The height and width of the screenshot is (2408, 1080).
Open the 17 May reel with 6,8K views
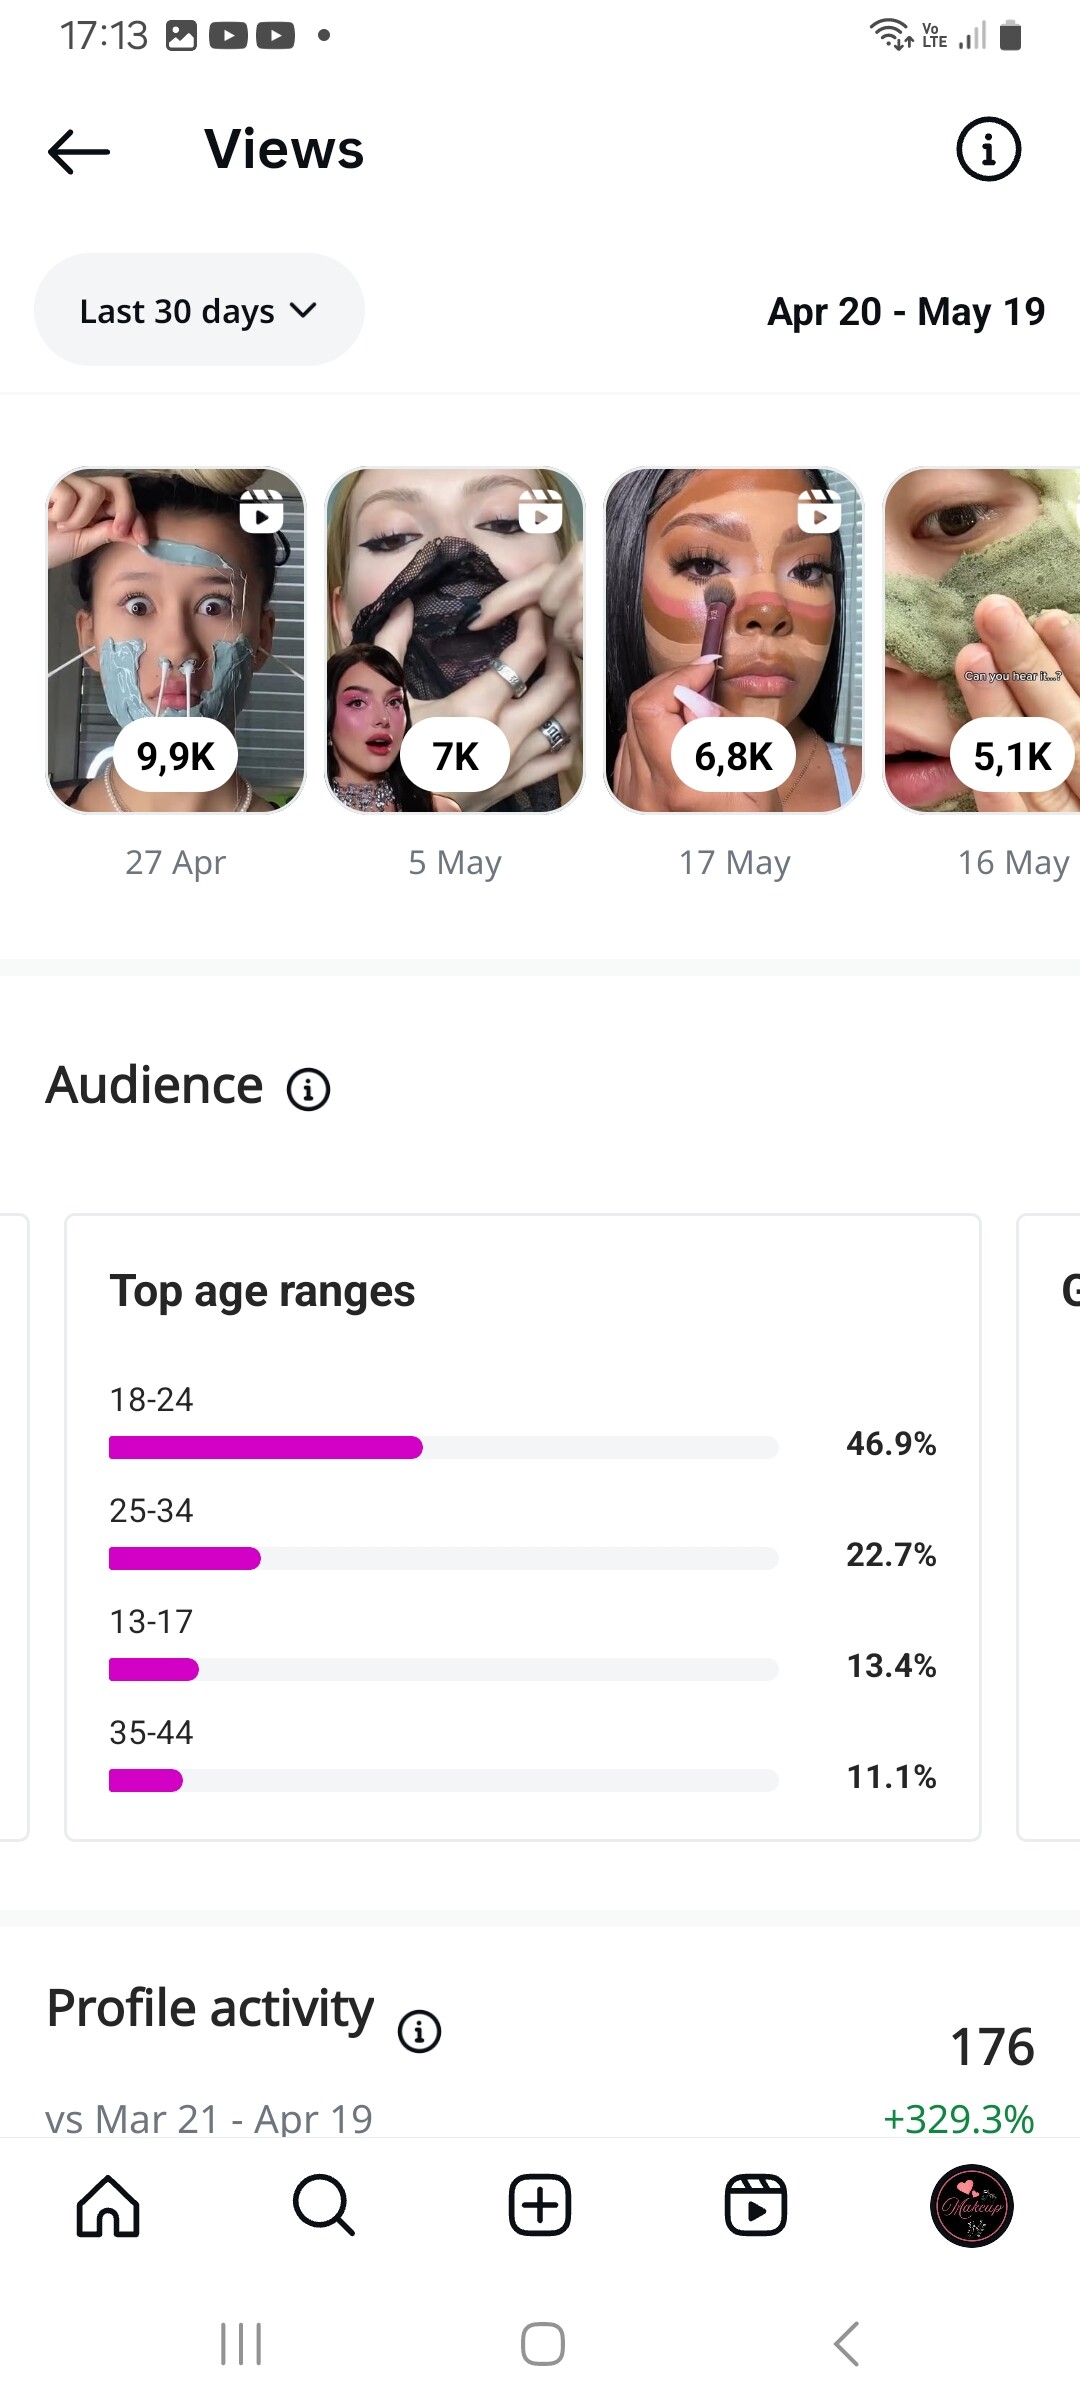click(734, 640)
